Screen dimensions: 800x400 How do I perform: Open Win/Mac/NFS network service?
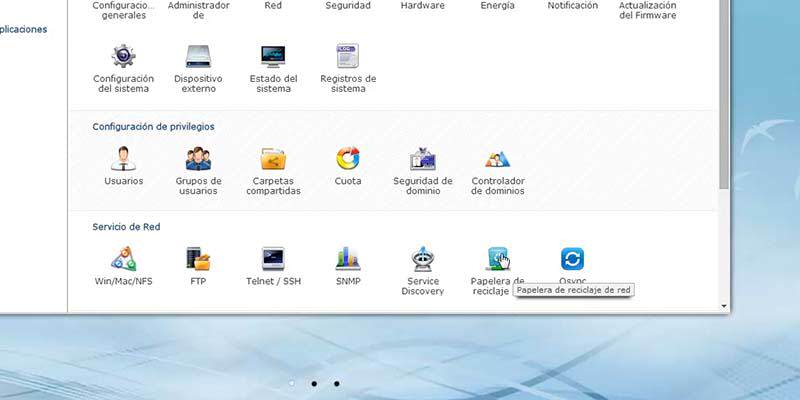(123, 259)
